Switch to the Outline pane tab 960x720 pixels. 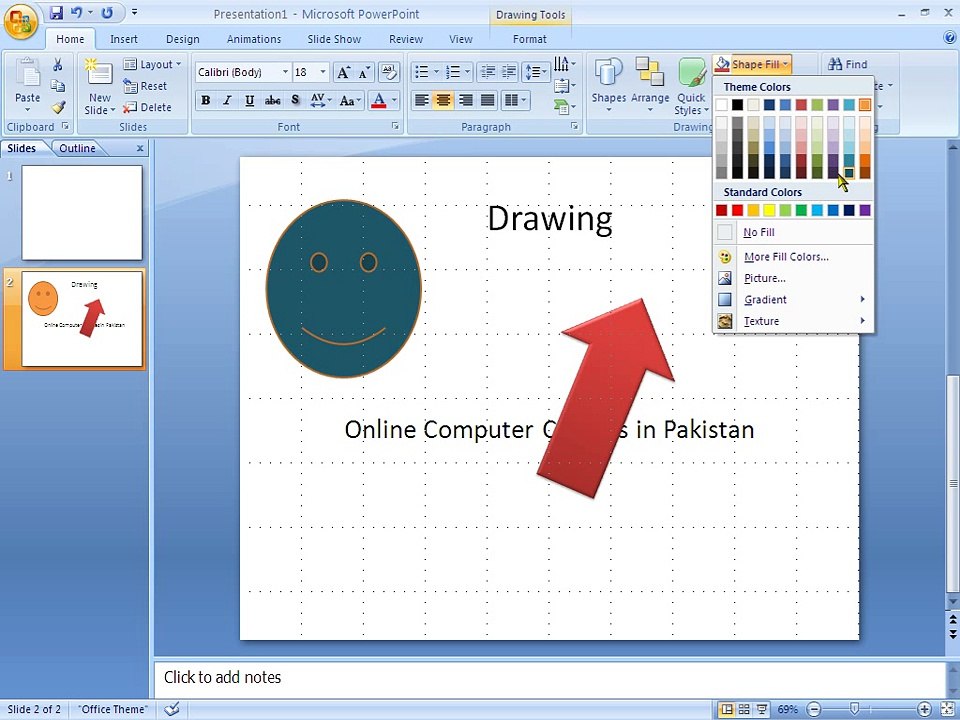point(77,148)
